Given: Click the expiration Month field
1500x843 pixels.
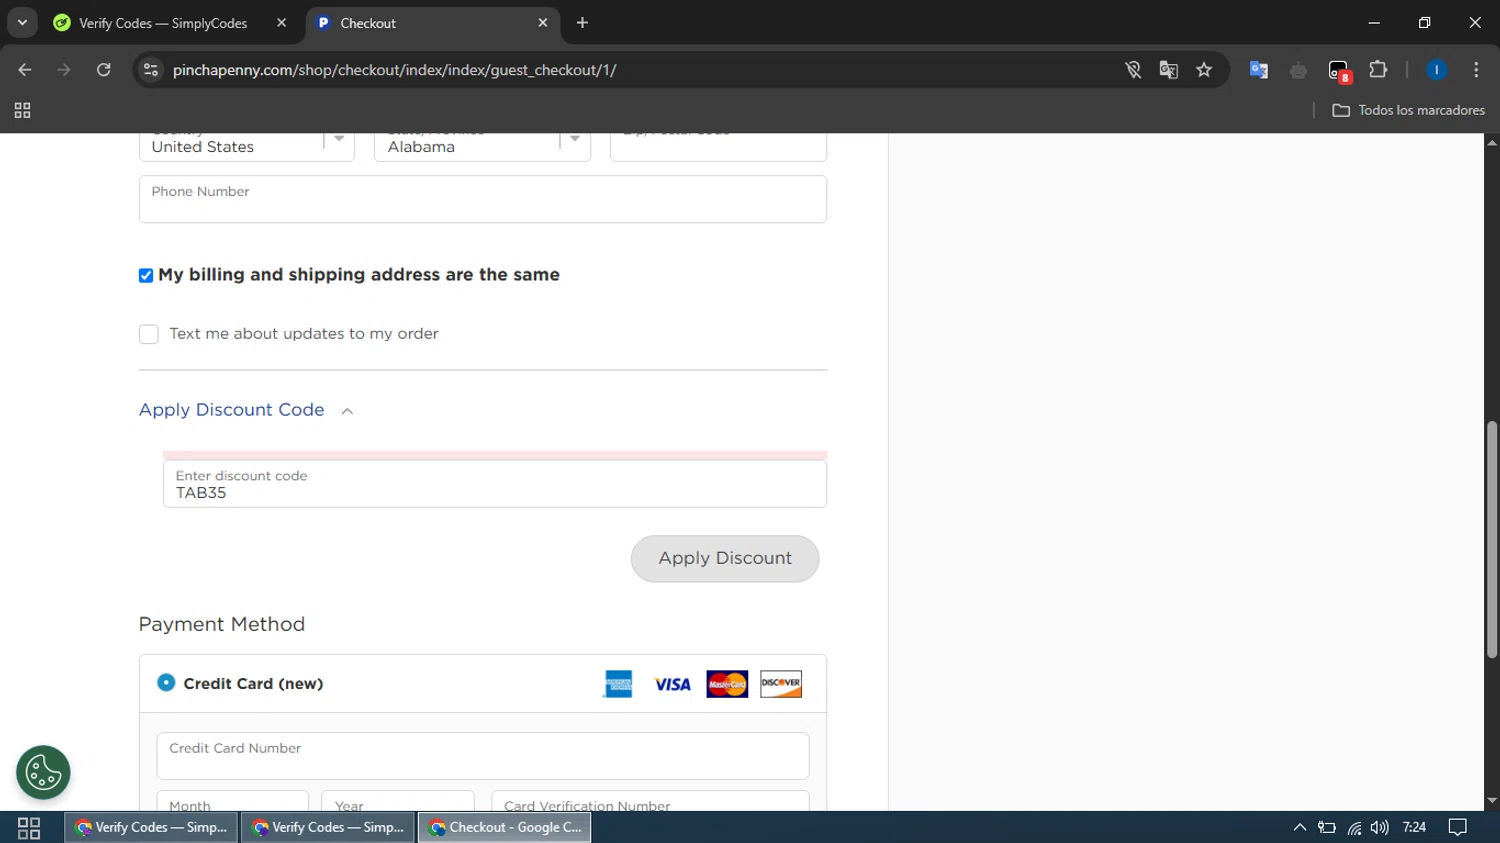Looking at the screenshot, I should pos(233,801).
